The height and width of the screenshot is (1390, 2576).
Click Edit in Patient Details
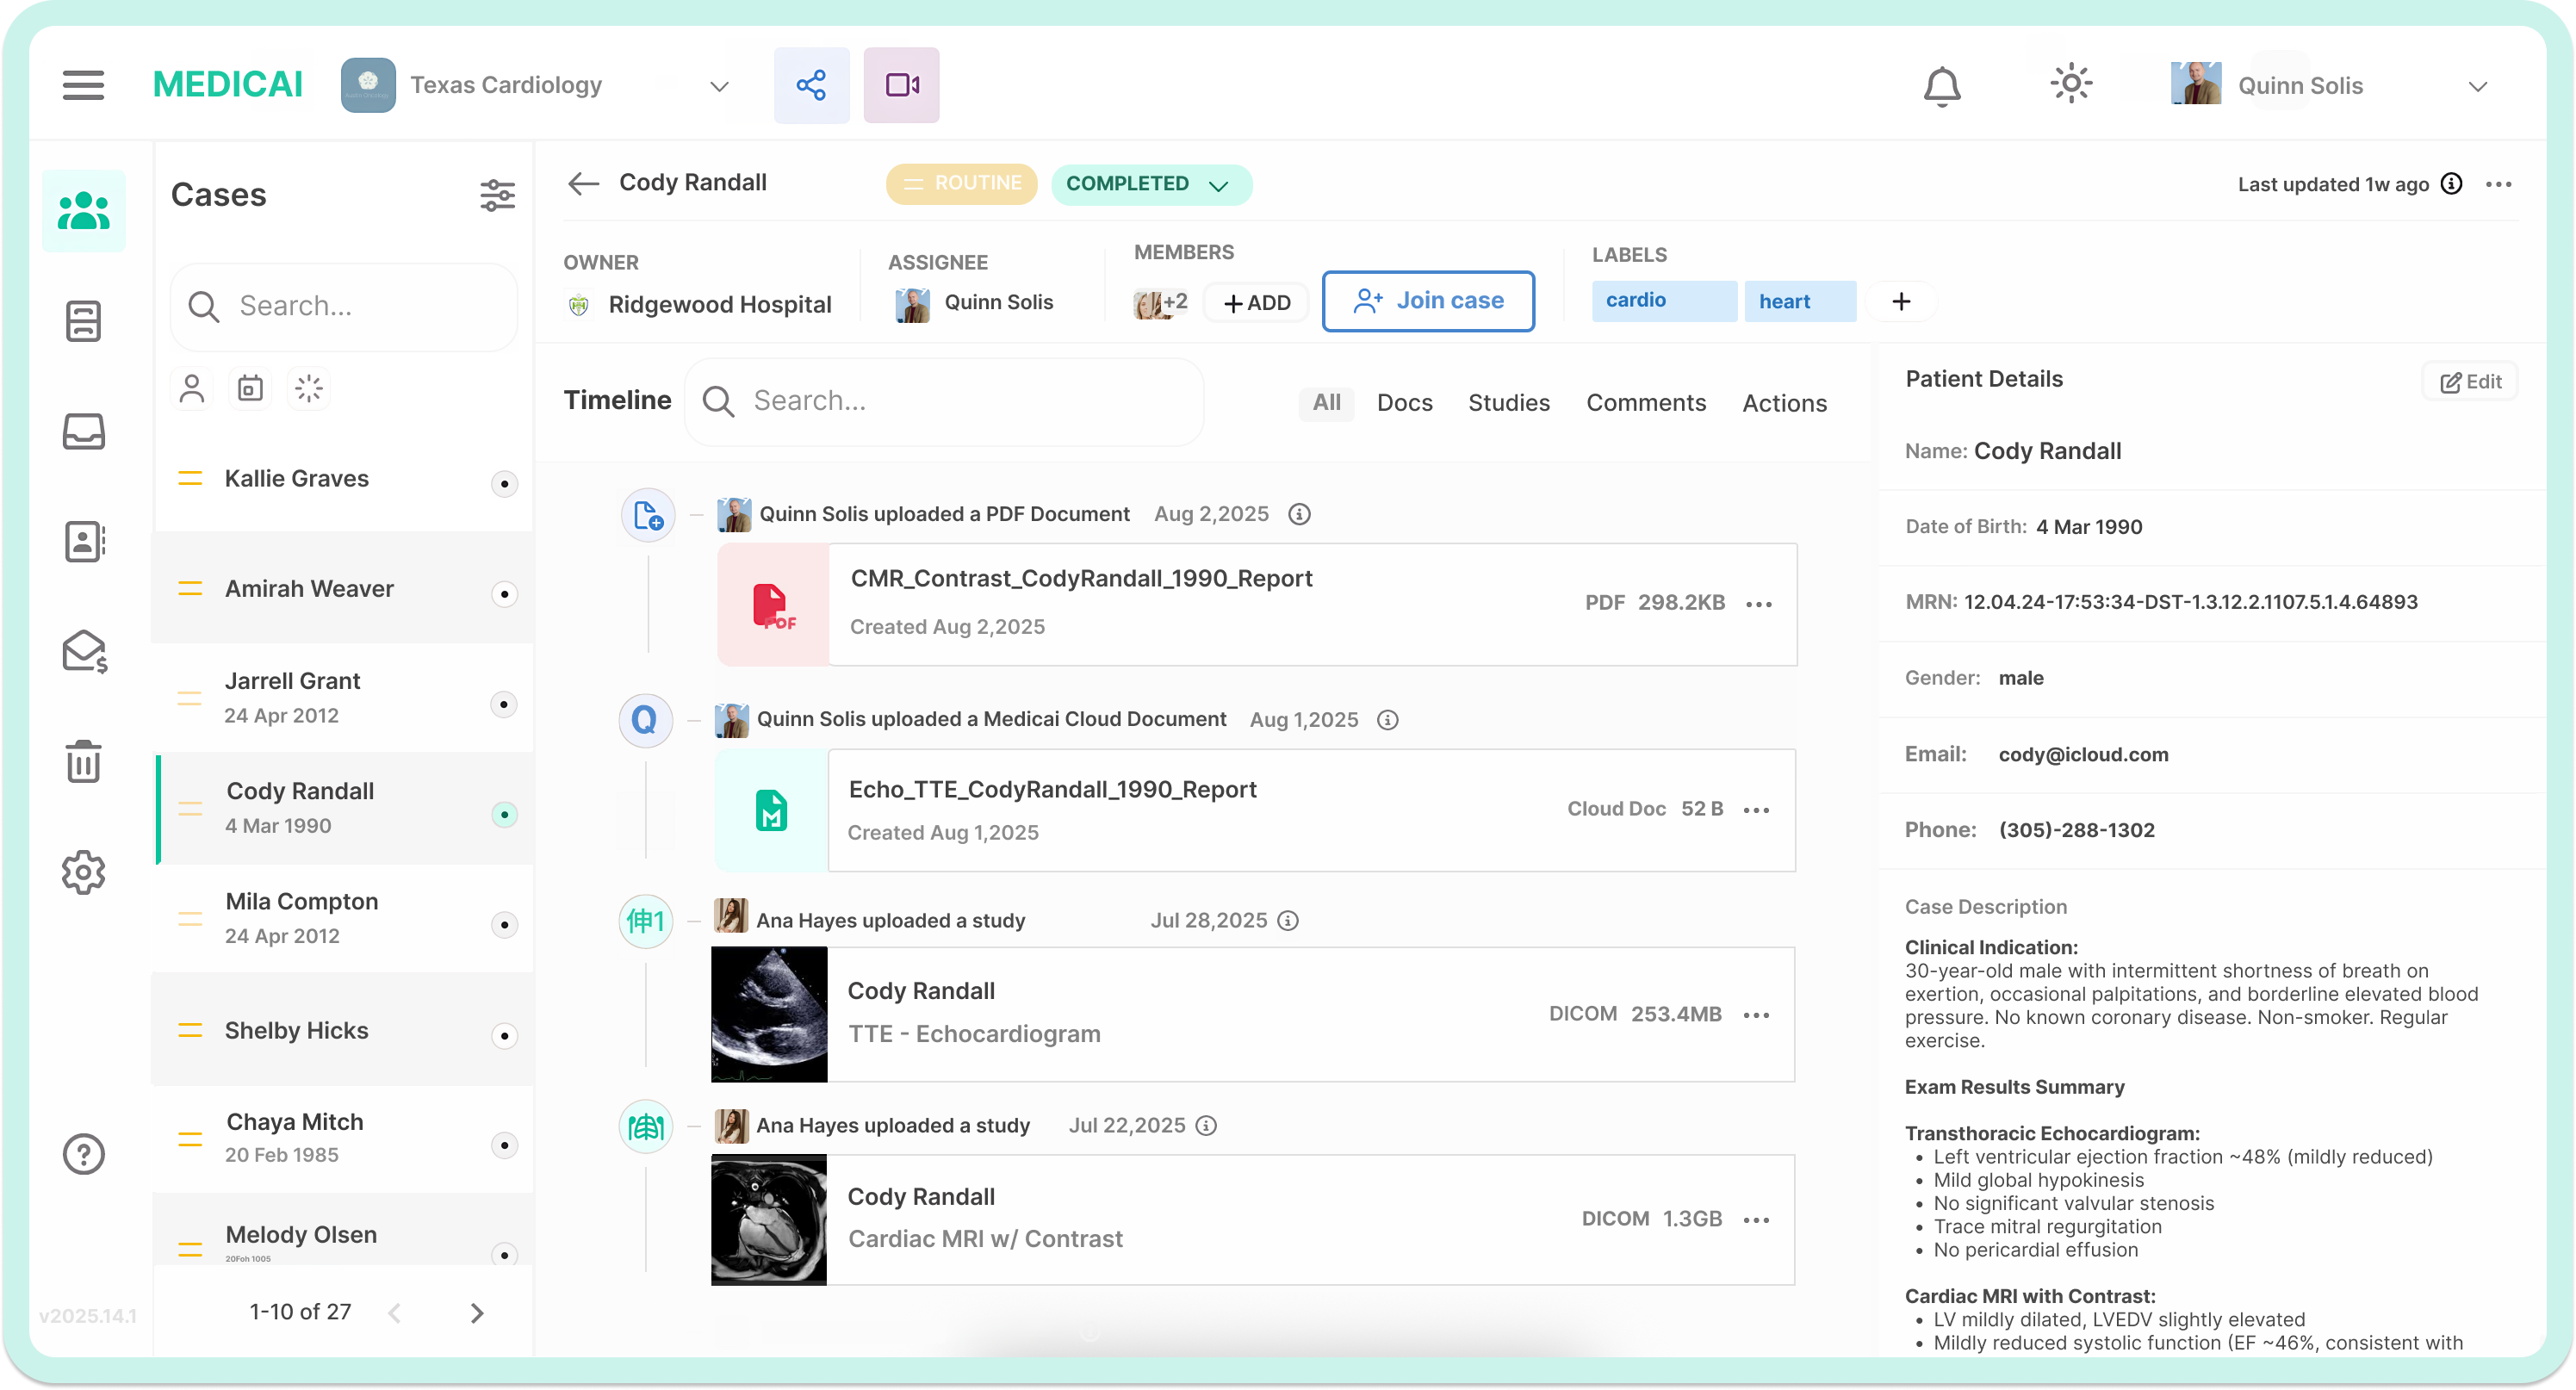click(2470, 382)
